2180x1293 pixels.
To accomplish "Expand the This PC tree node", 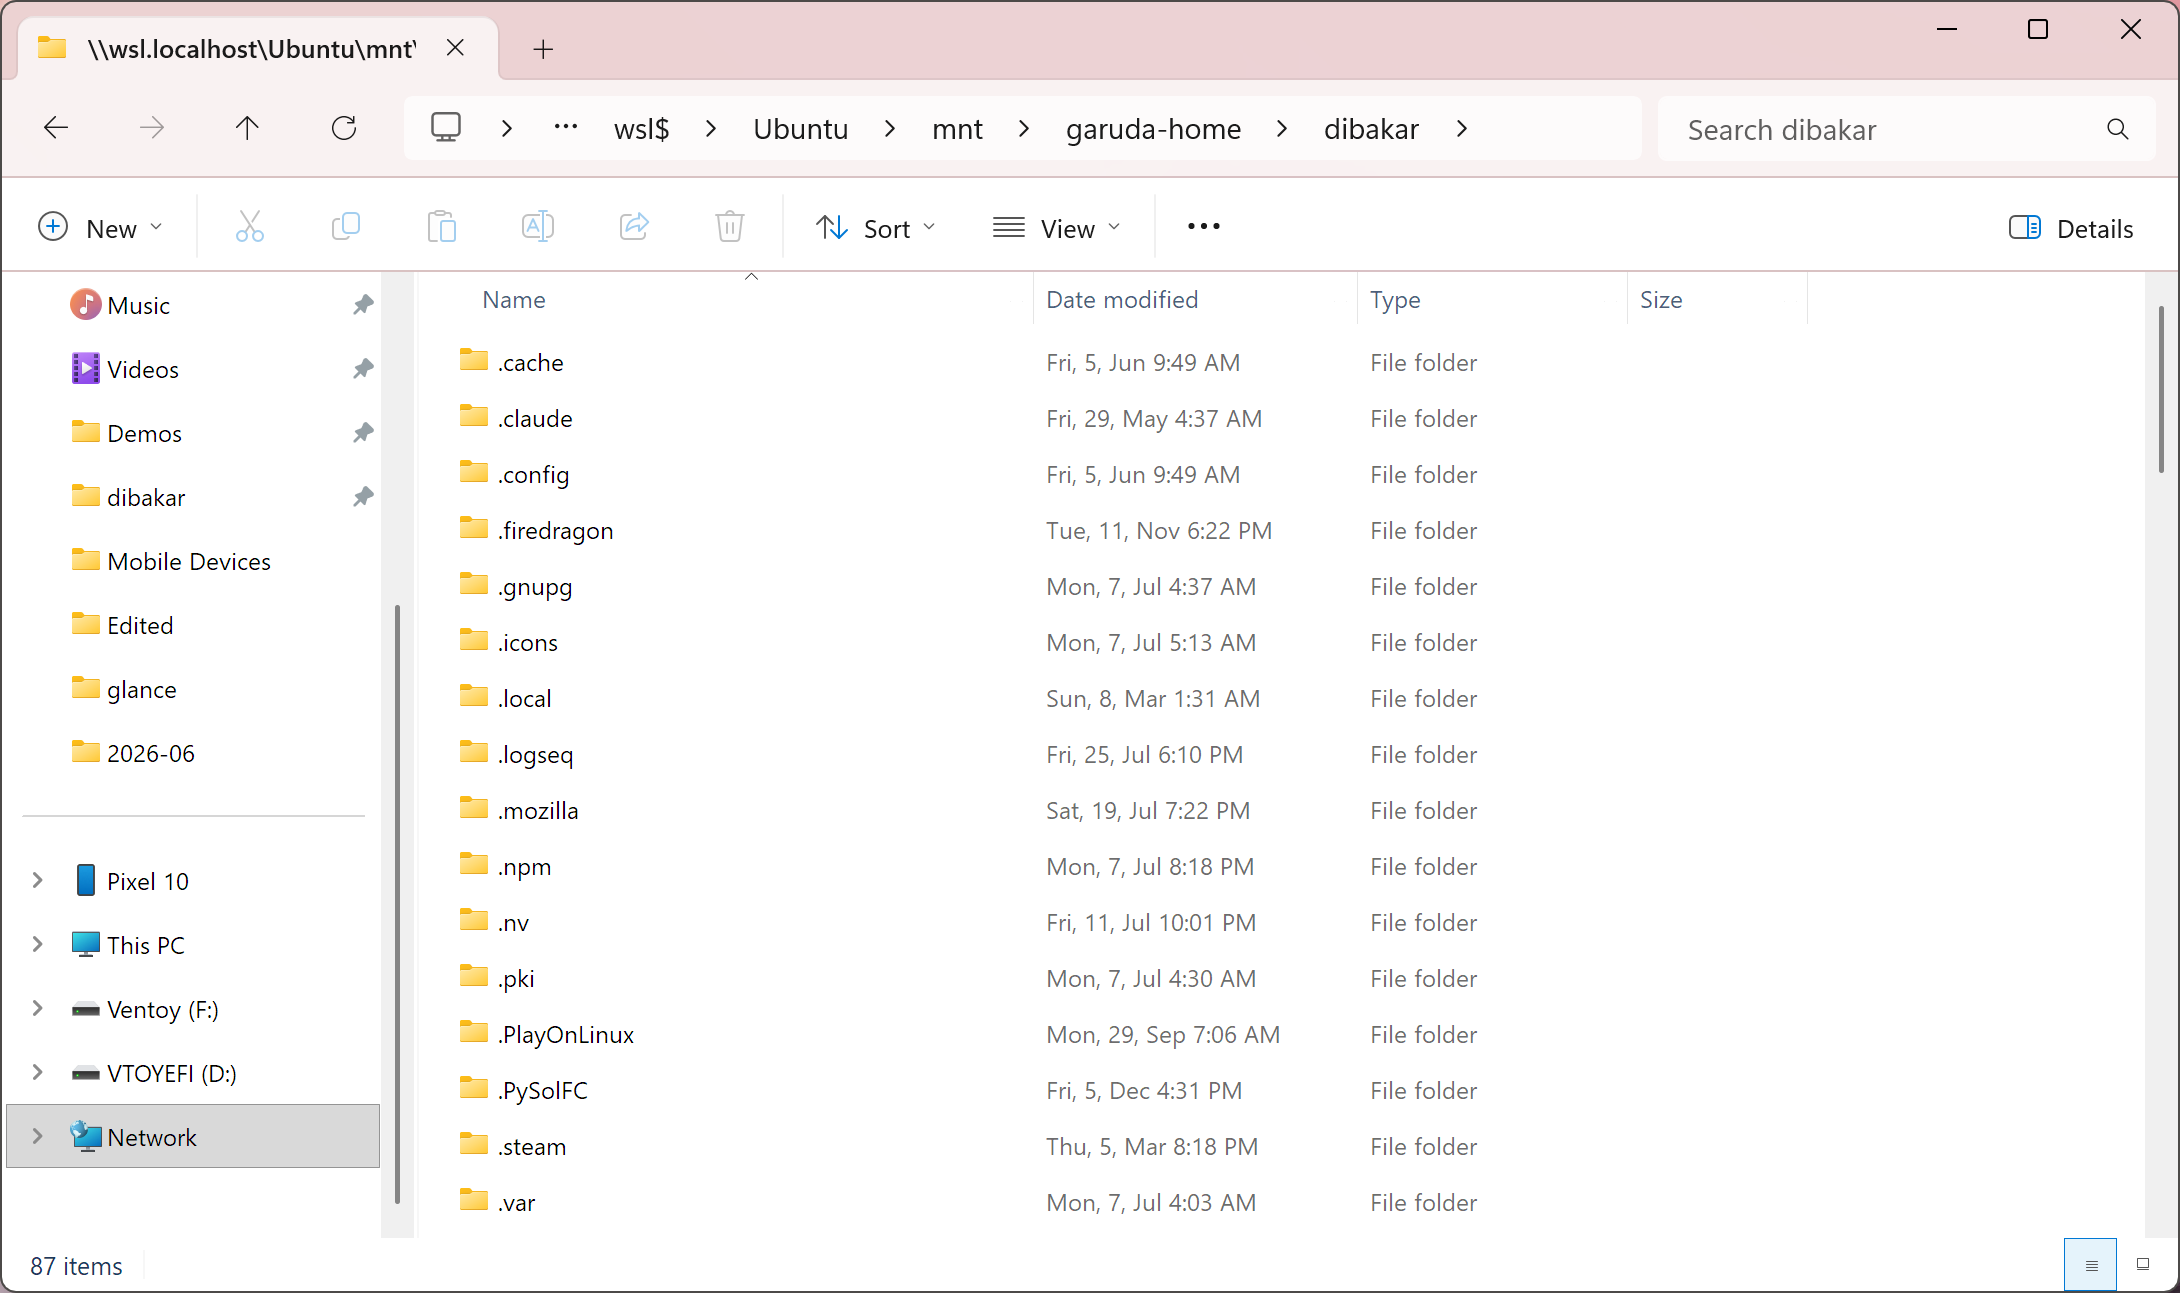I will (37, 945).
